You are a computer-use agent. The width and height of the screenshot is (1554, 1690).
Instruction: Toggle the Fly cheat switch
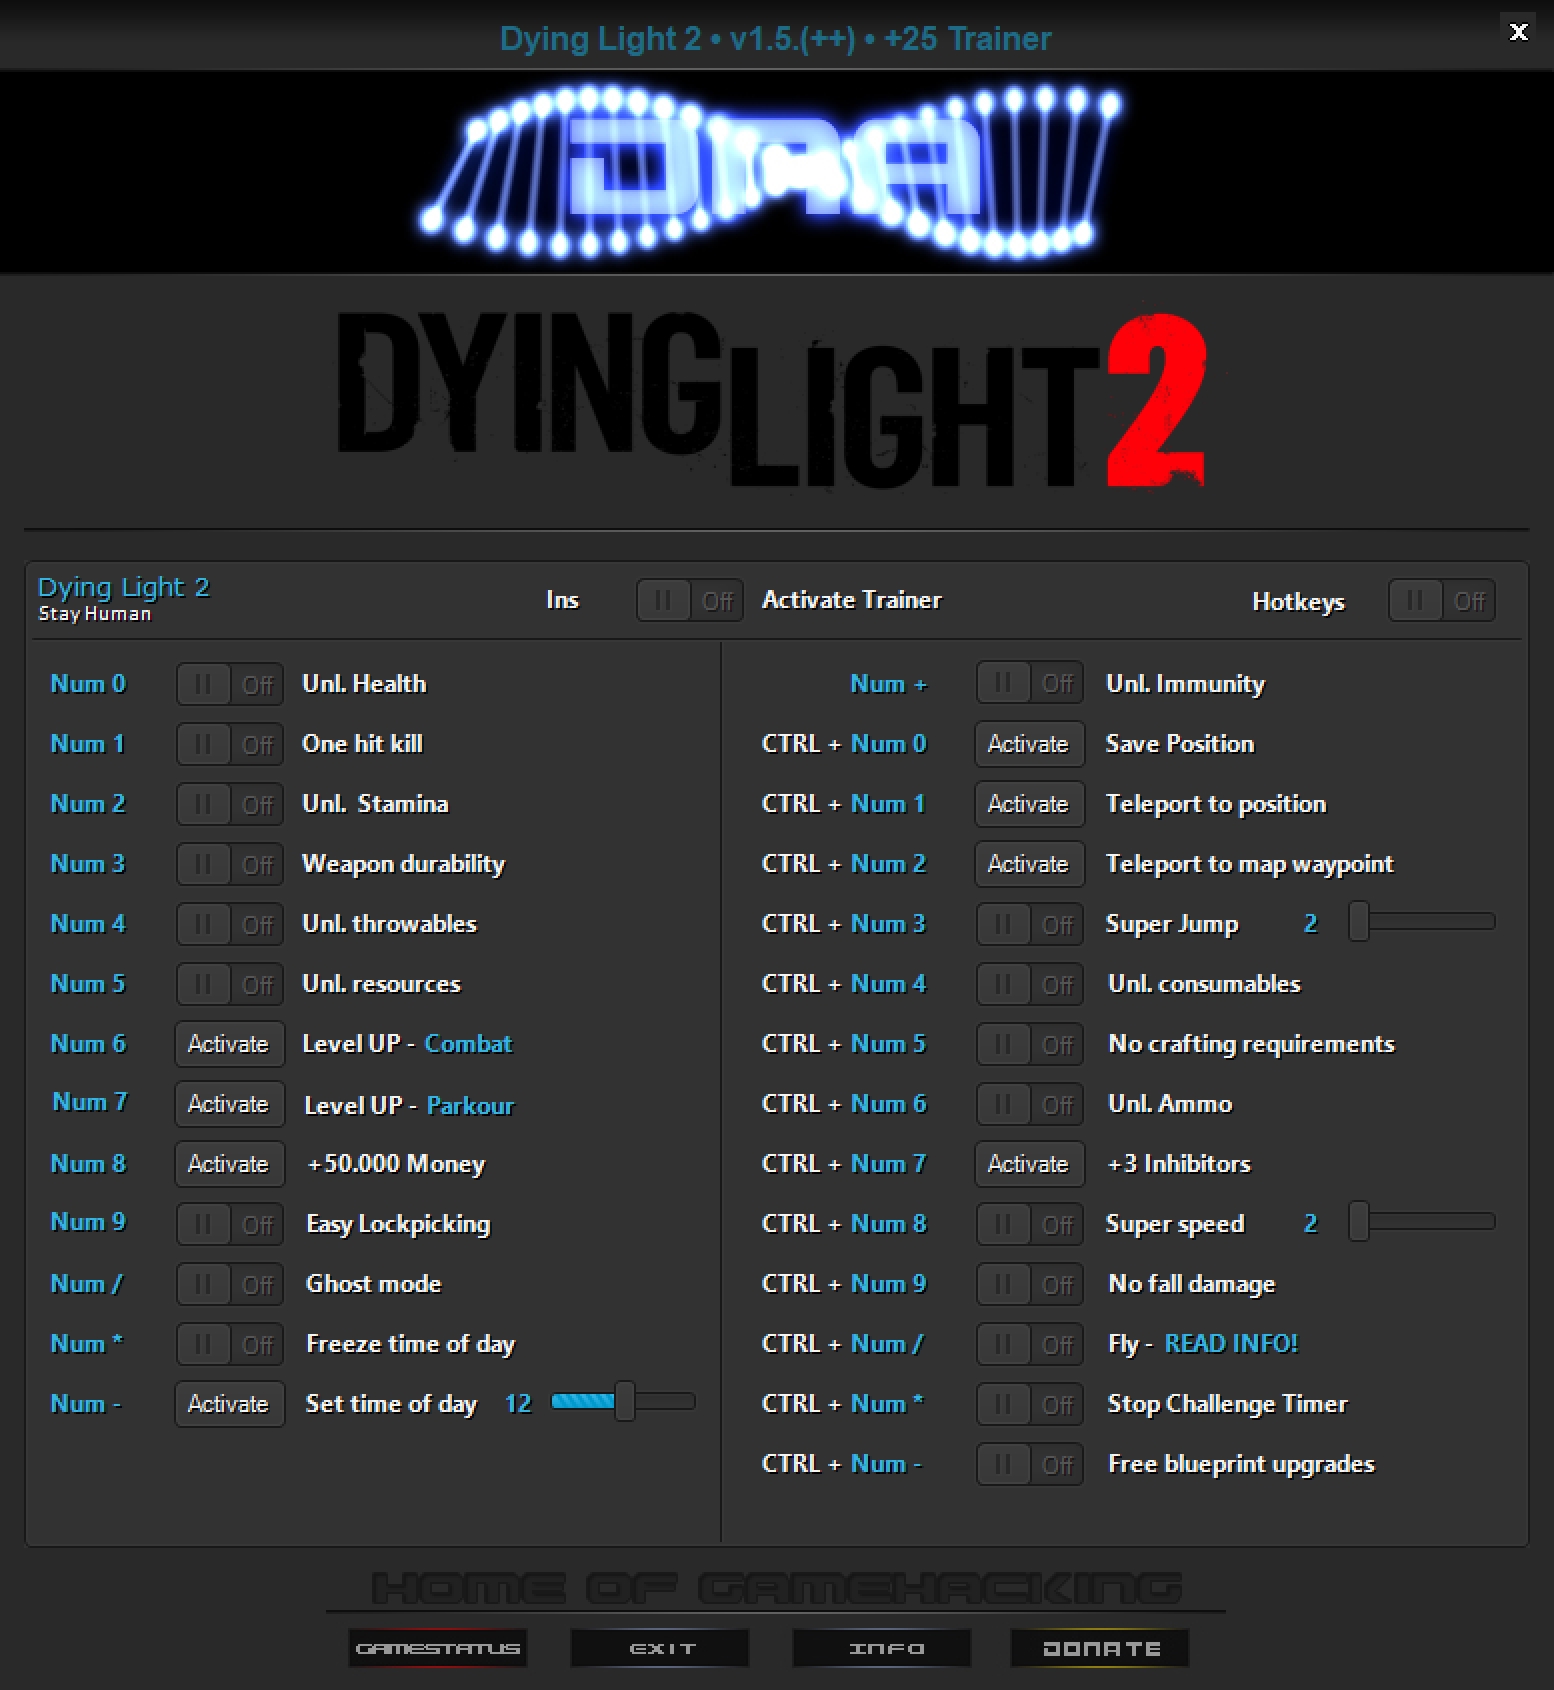click(x=1030, y=1345)
